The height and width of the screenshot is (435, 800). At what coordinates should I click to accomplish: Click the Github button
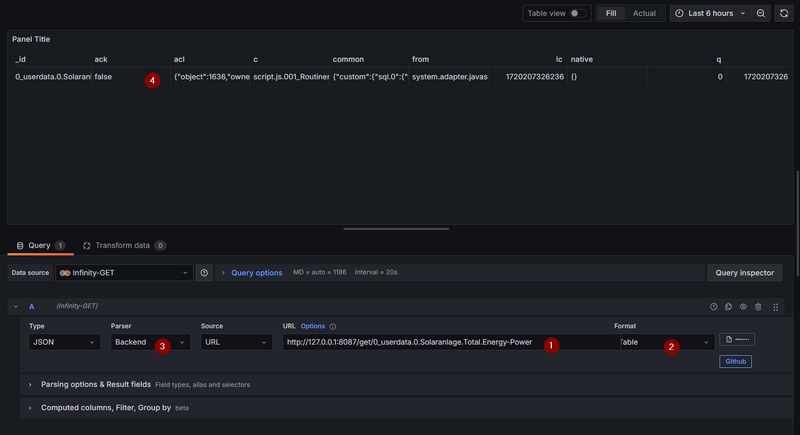[x=735, y=361]
